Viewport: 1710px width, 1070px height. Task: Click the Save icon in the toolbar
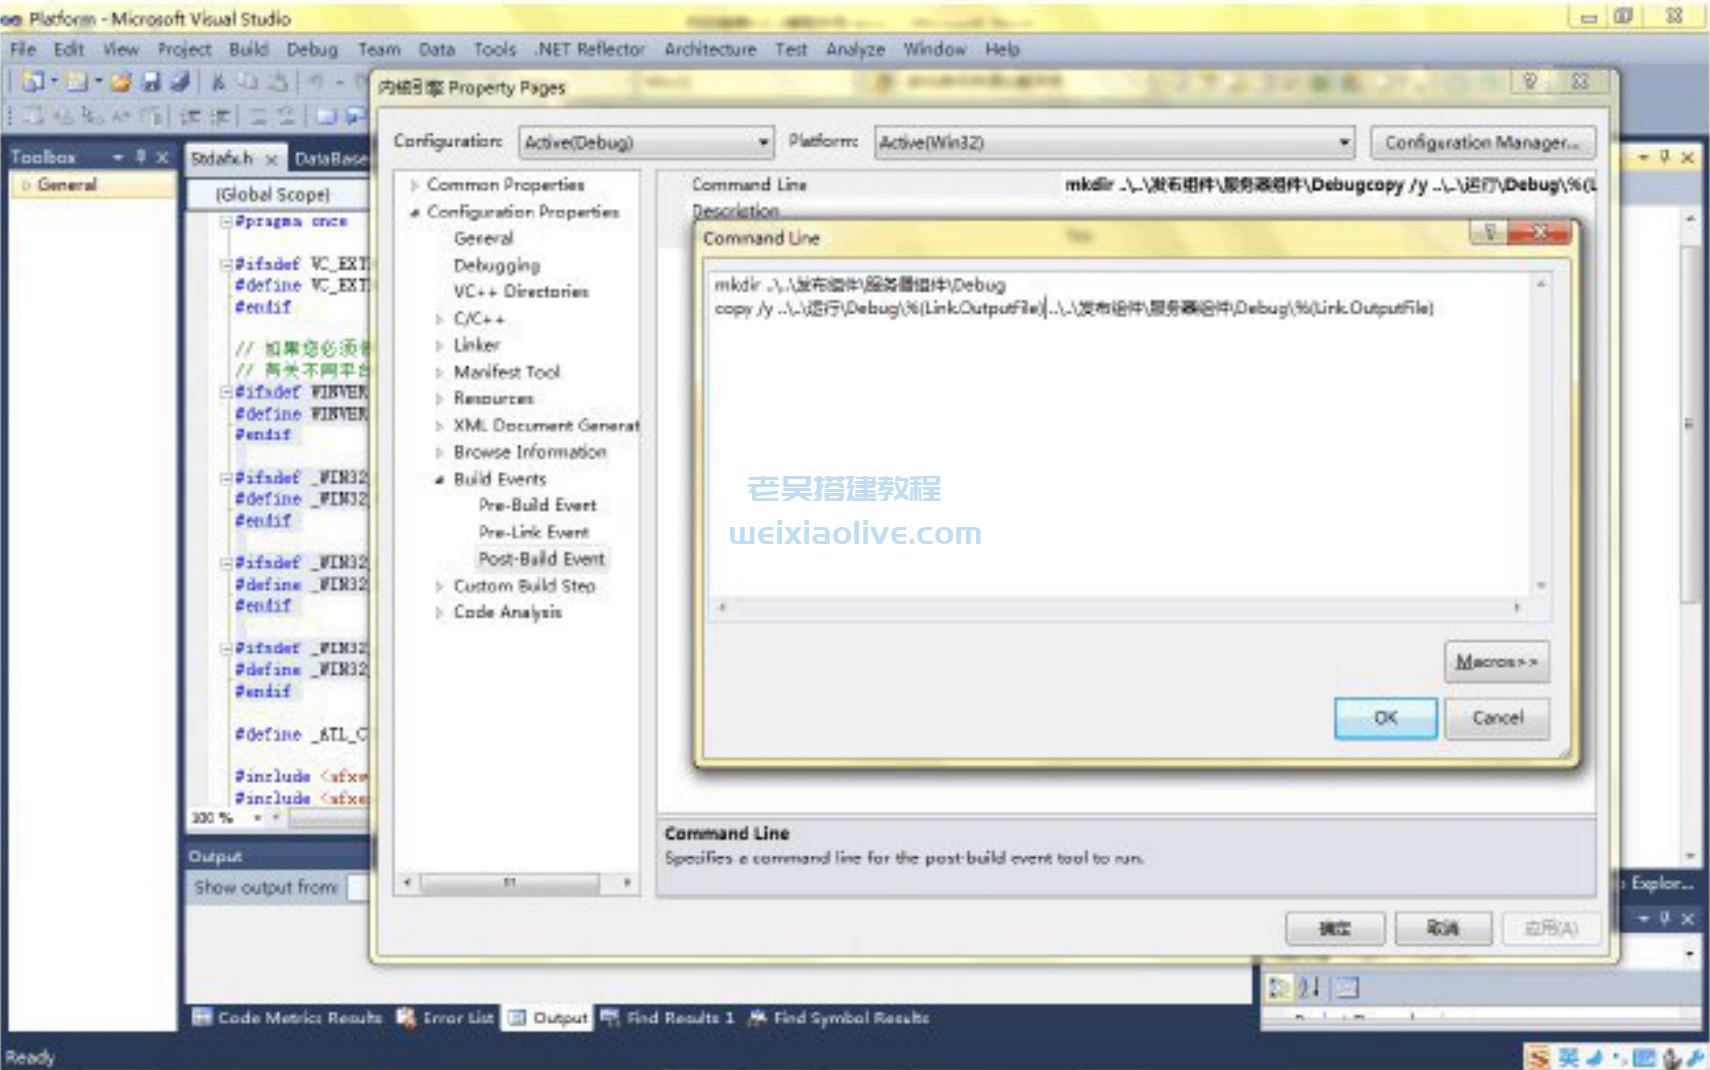click(x=151, y=83)
